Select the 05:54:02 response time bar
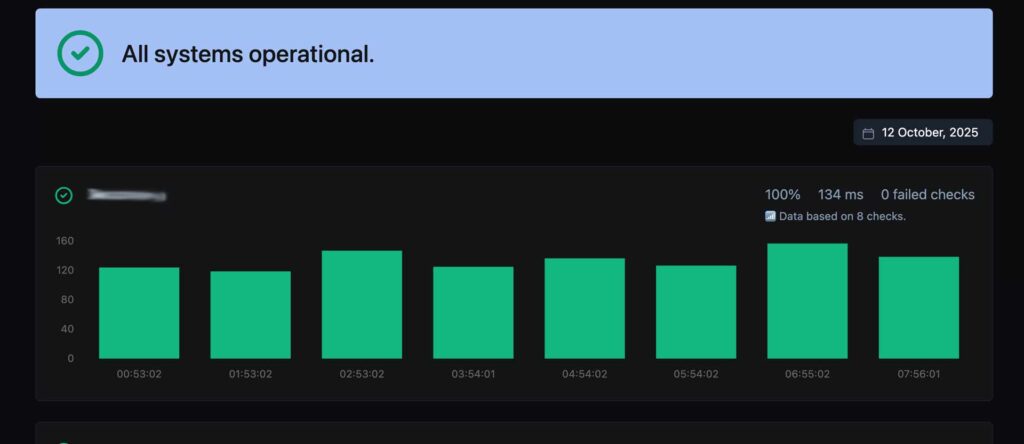This screenshot has width=1024, height=444. coord(696,311)
